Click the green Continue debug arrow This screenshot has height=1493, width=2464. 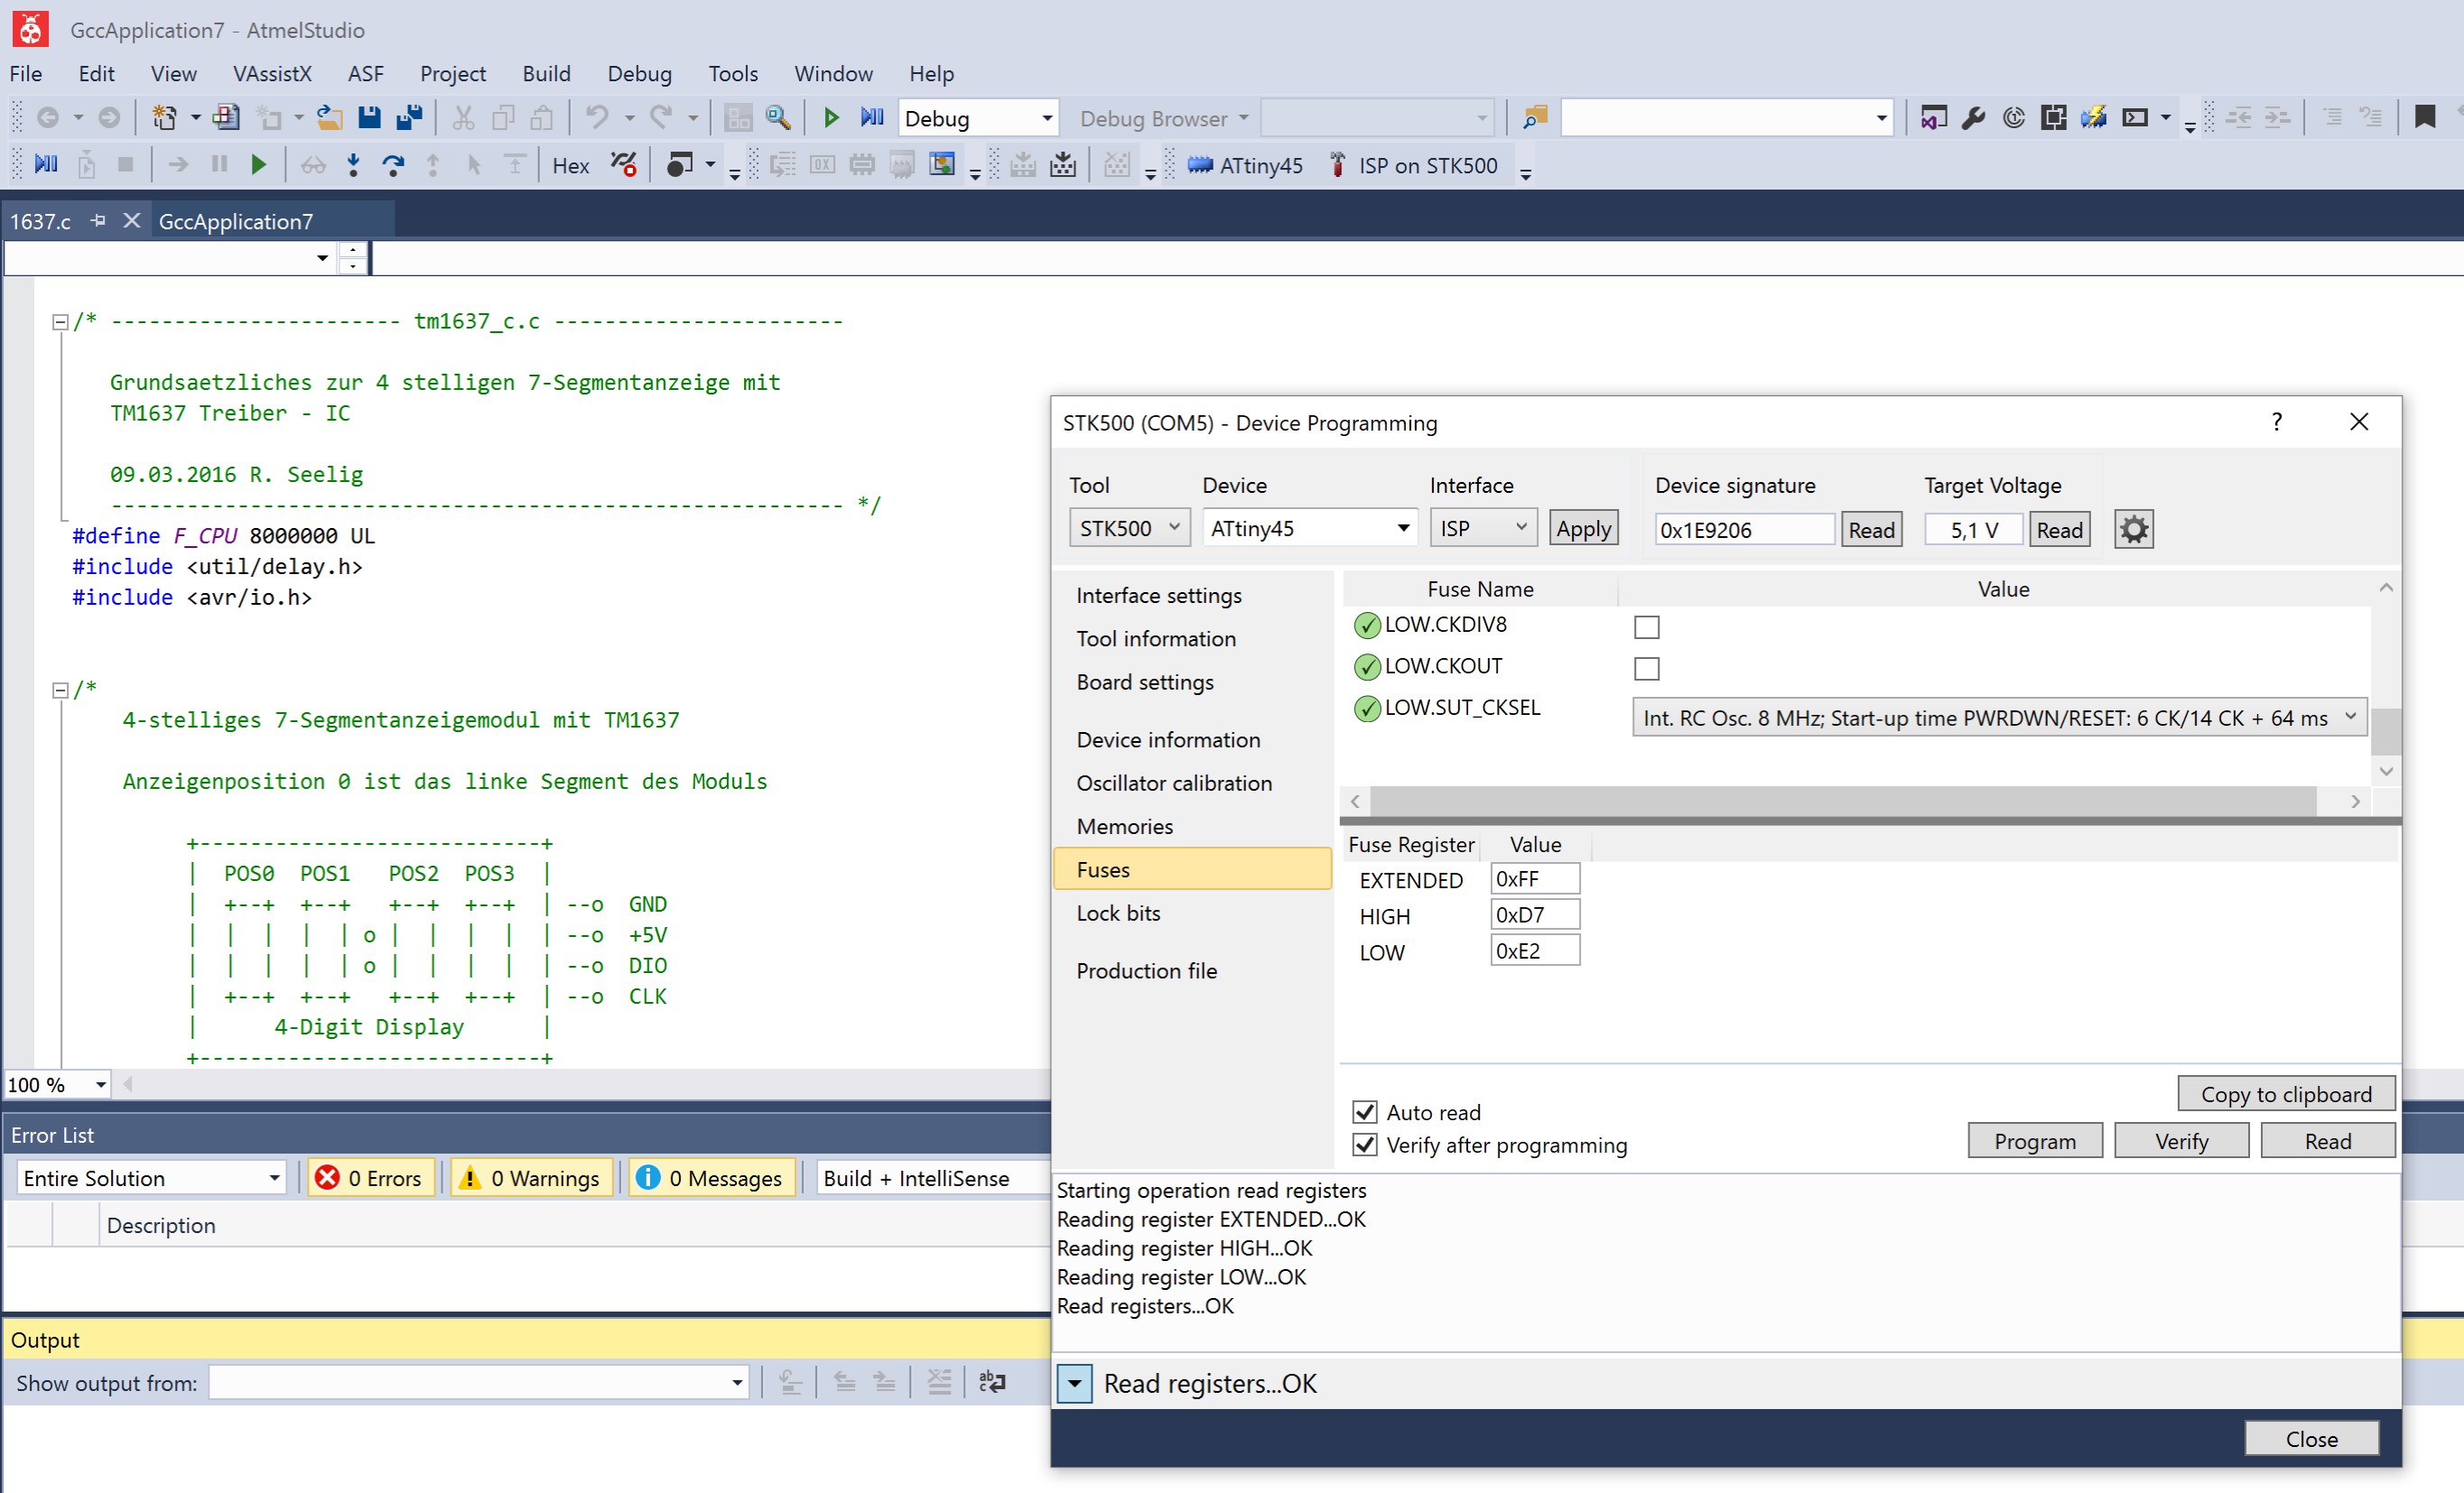coord(259,165)
